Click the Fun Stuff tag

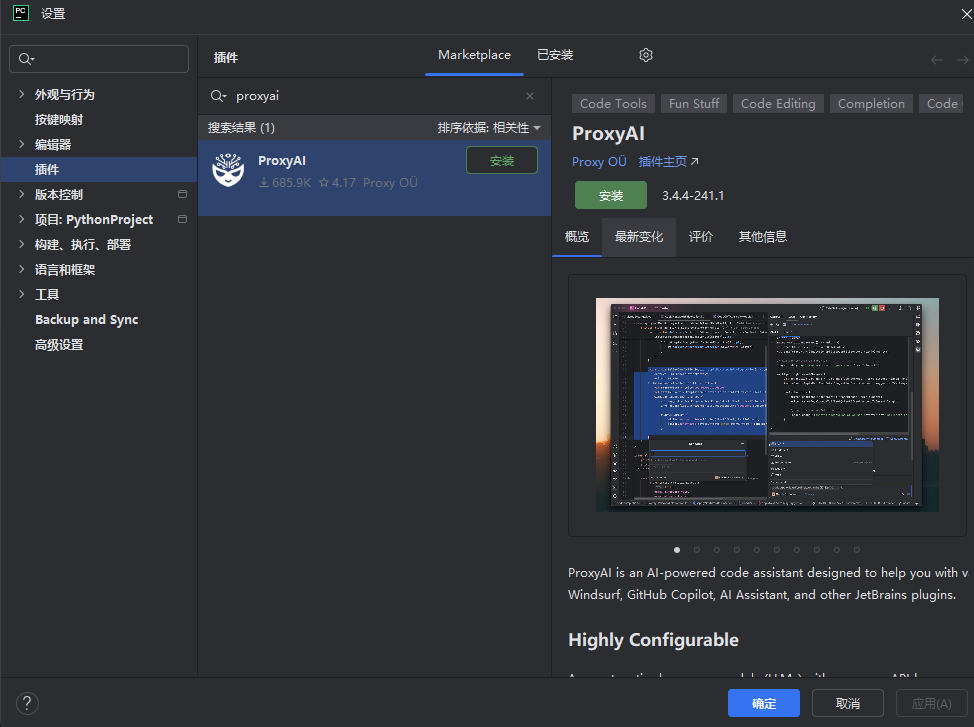694,104
